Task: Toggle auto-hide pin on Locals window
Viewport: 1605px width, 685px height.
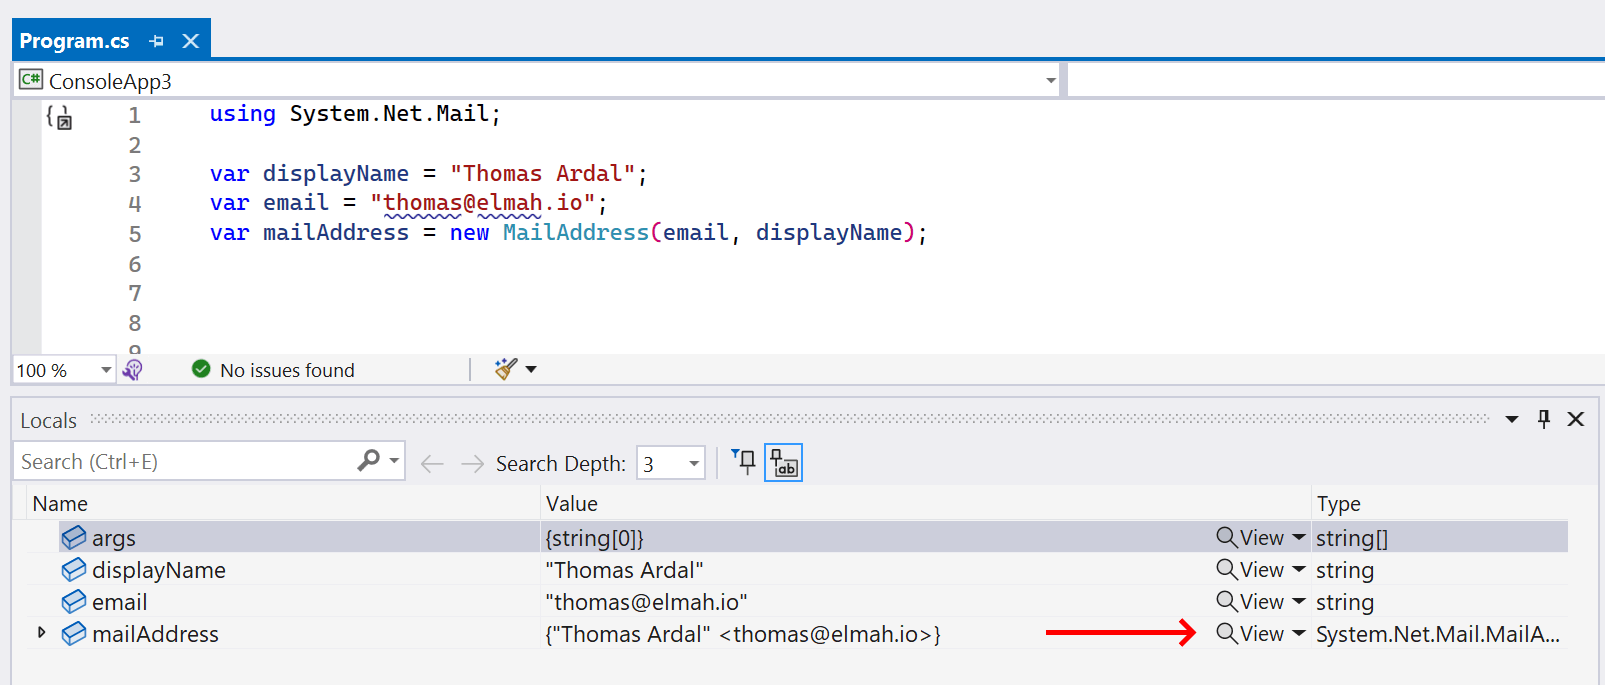Action: pyautogui.click(x=1544, y=419)
